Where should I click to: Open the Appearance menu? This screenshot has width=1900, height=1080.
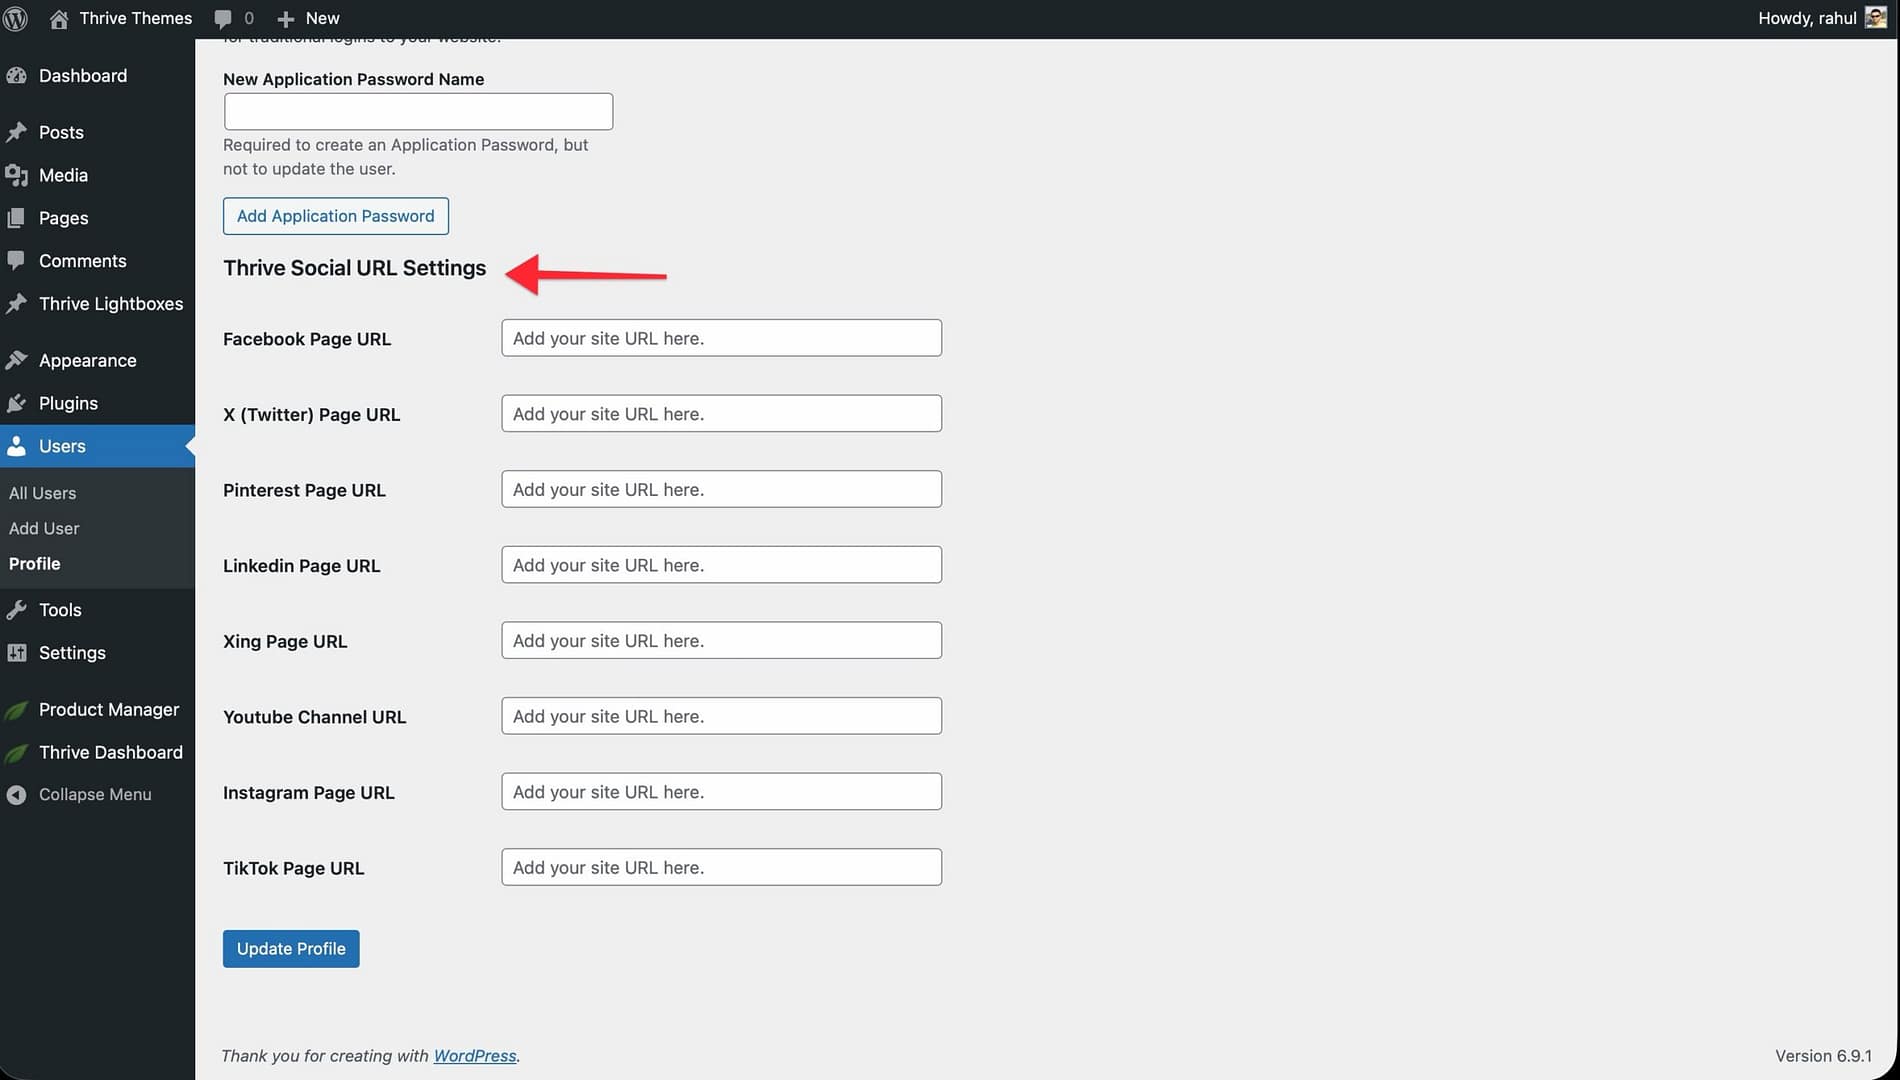click(x=87, y=361)
